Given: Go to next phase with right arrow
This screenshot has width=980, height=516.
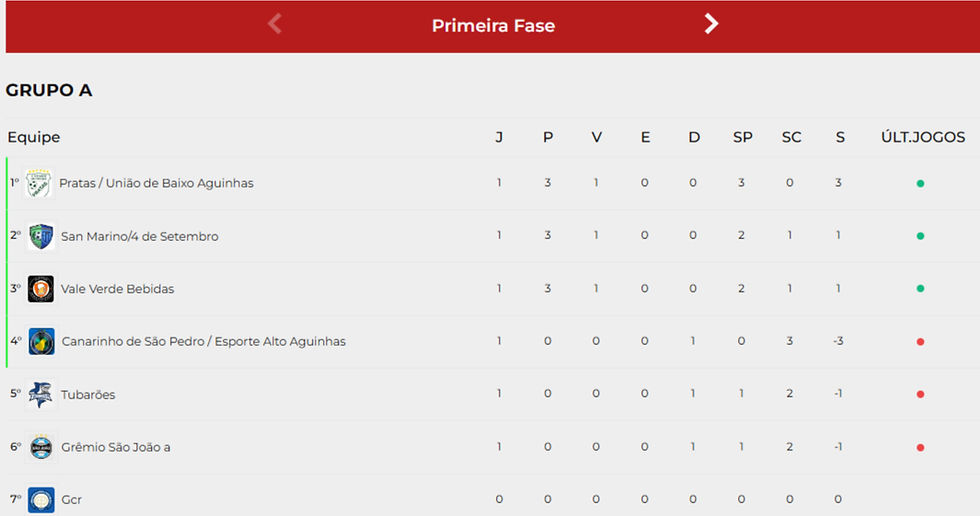Looking at the screenshot, I should pos(711,24).
